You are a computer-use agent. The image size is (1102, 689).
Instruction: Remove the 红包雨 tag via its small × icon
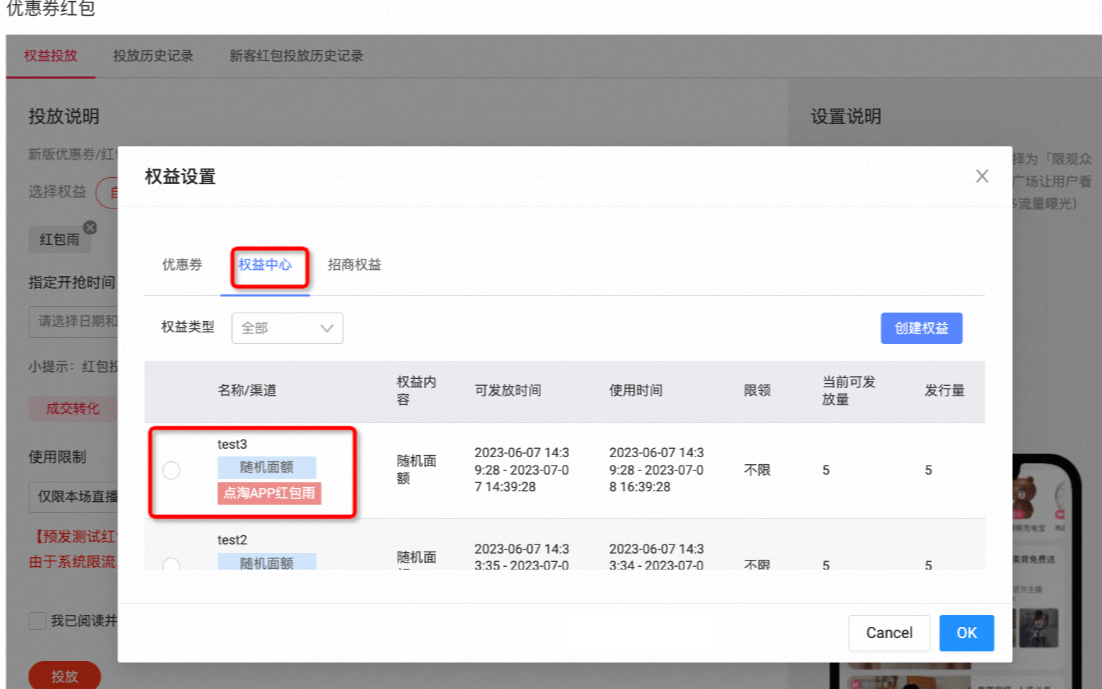89,226
